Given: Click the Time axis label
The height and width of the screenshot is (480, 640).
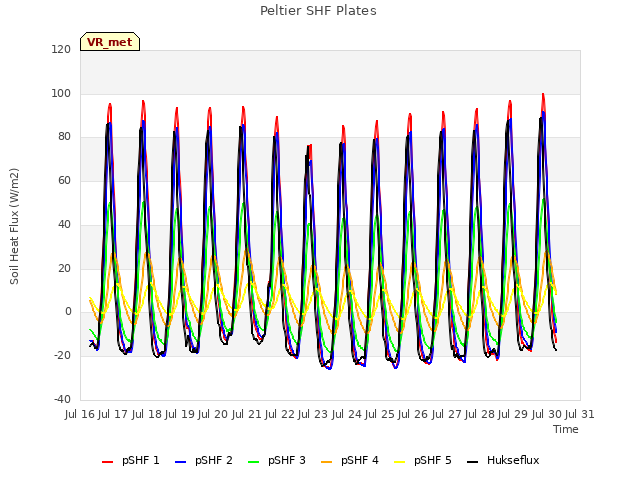Looking at the screenshot, I should [x=566, y=429].
